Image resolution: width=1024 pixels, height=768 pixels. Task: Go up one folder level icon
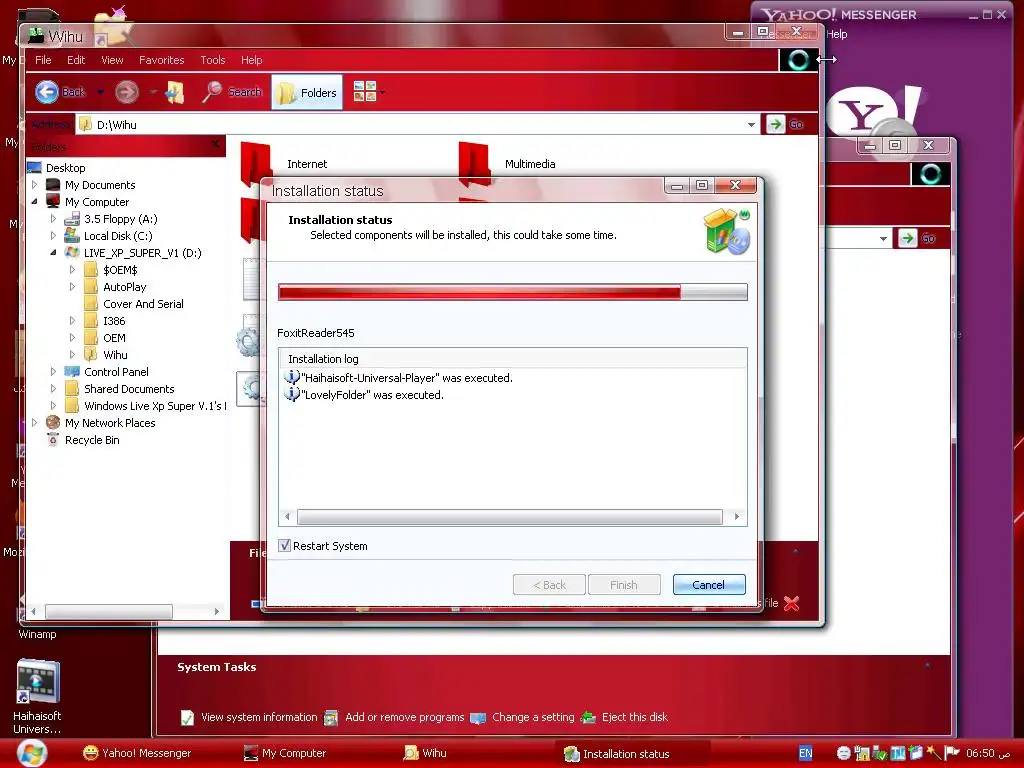174,92
